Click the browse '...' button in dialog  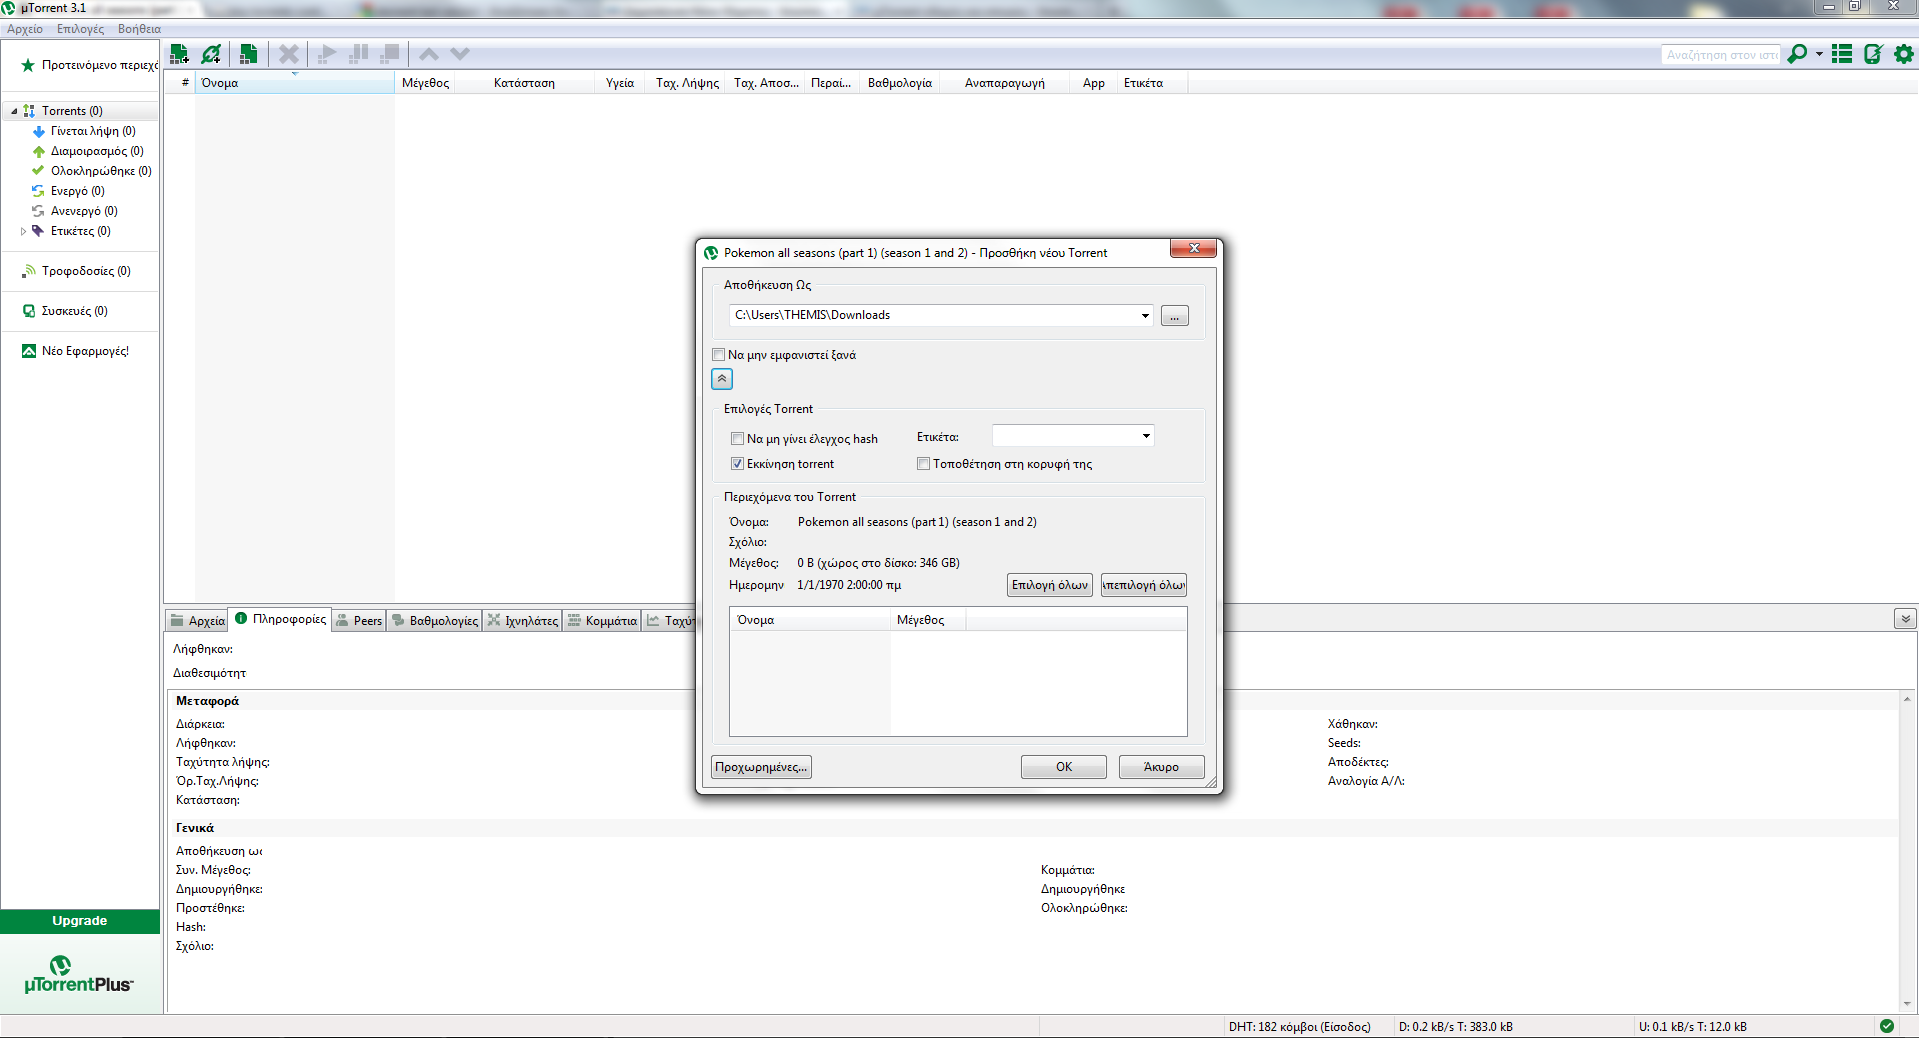coord(1175,316)
